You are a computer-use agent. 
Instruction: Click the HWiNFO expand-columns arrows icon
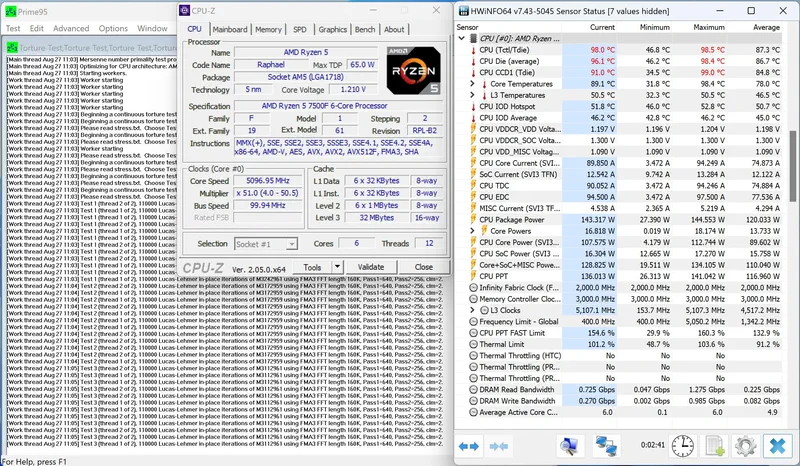(x=468, y=447)
